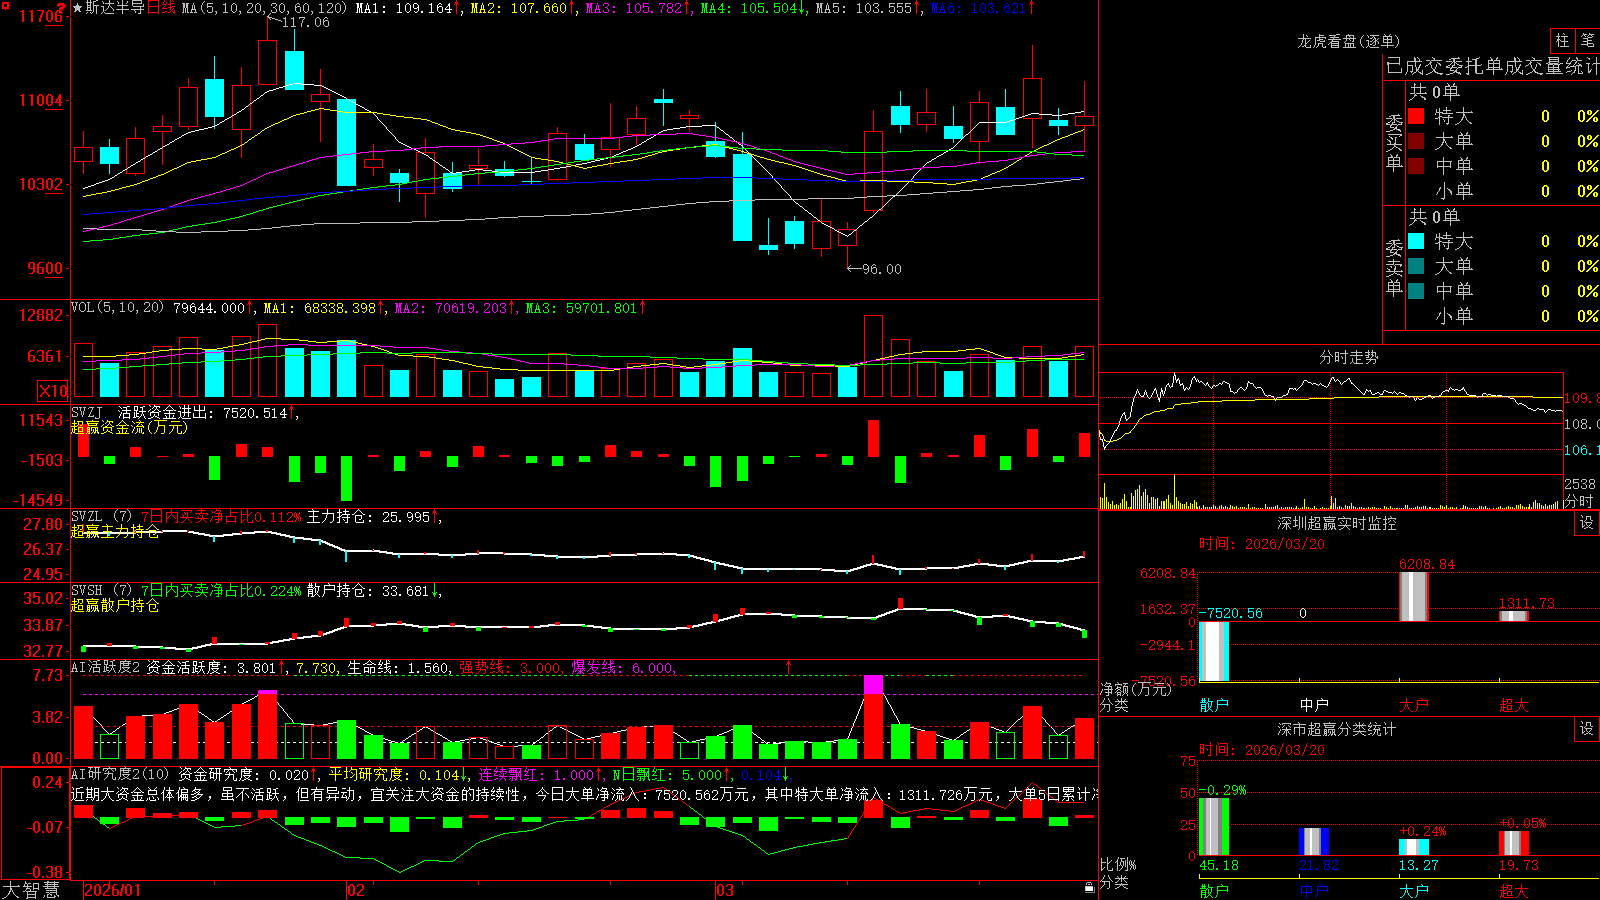Click the SVSH (7) indicator name
The image size is (1600, 900).
point(102,591)
